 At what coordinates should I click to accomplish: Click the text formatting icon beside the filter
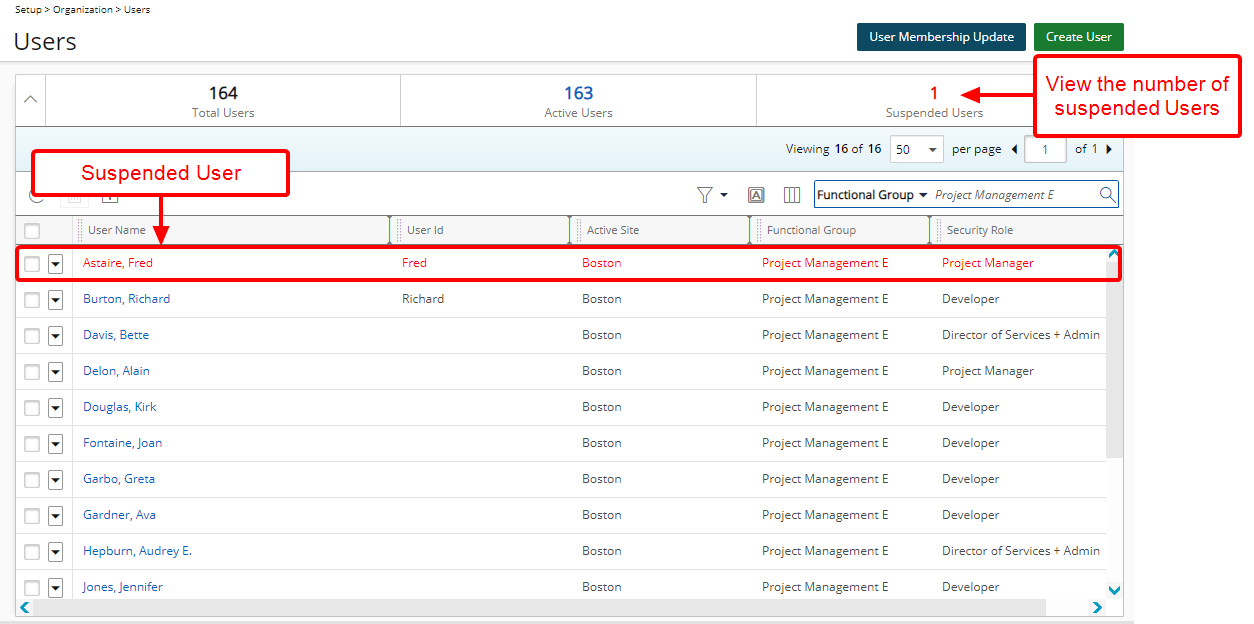[756, 195]
